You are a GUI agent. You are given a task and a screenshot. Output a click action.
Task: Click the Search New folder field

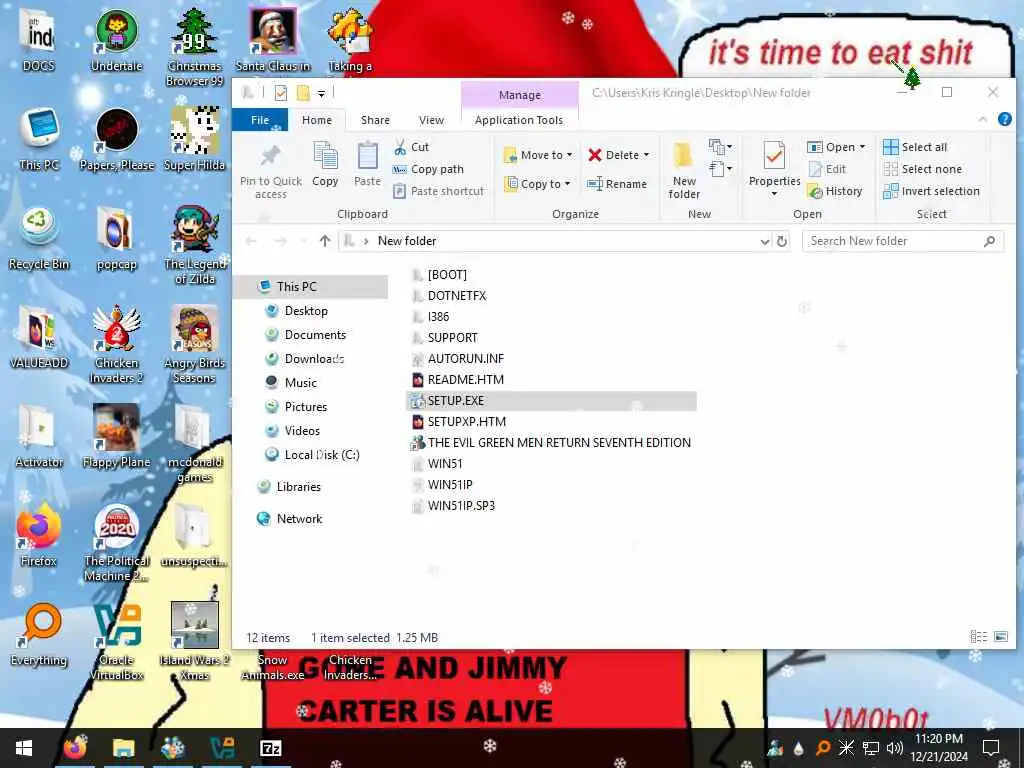[x=902, y=241]
